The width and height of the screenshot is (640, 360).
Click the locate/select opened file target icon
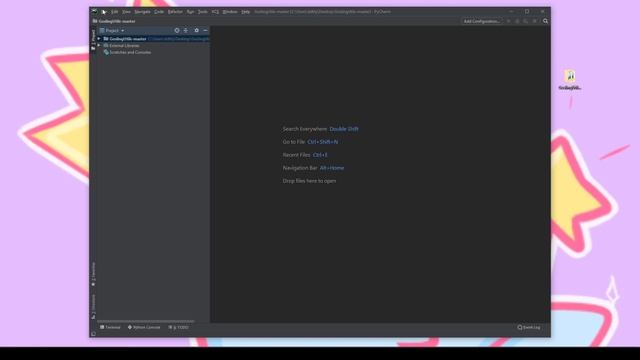pos(177,31)
